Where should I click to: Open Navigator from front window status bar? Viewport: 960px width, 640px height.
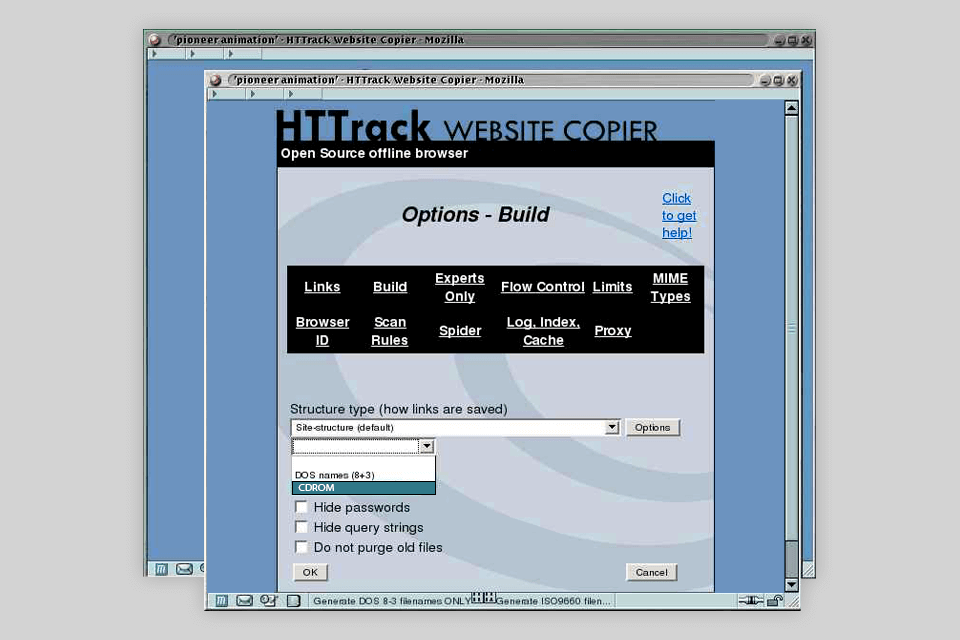point(222,601)
